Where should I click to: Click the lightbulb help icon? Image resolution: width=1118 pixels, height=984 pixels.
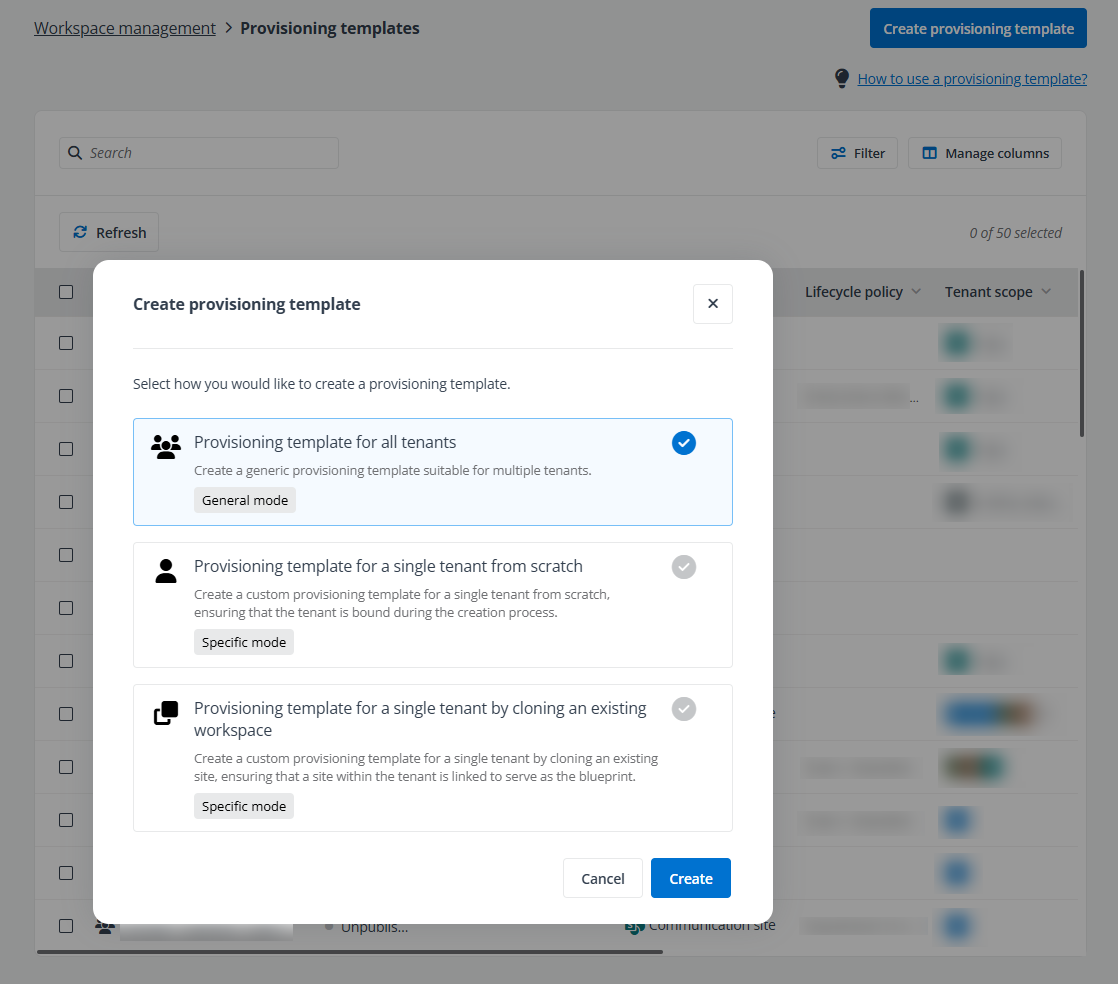(x=841, y=78)
